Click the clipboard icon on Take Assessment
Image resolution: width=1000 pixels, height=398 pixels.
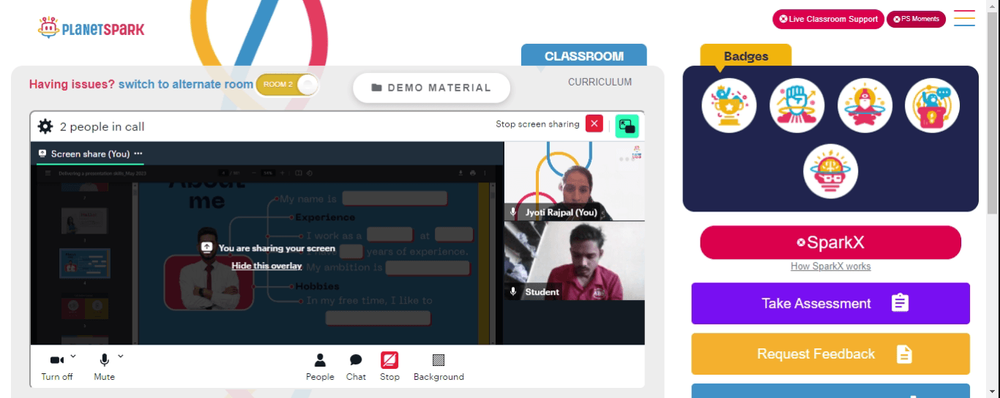tap(900, 303)
